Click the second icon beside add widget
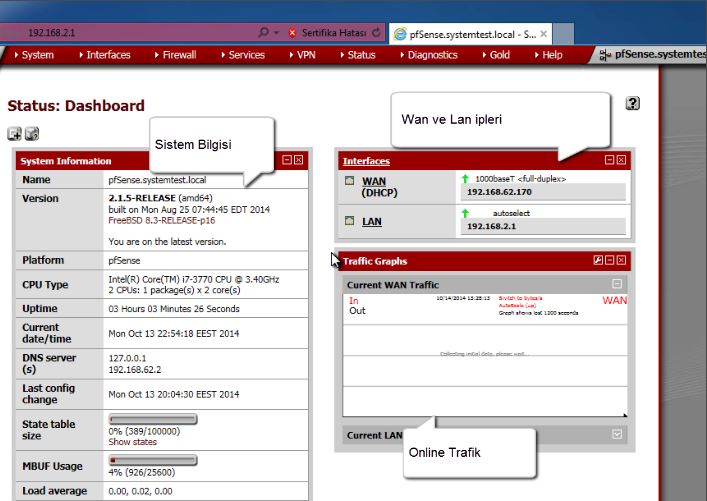 (x=32, y=133)
